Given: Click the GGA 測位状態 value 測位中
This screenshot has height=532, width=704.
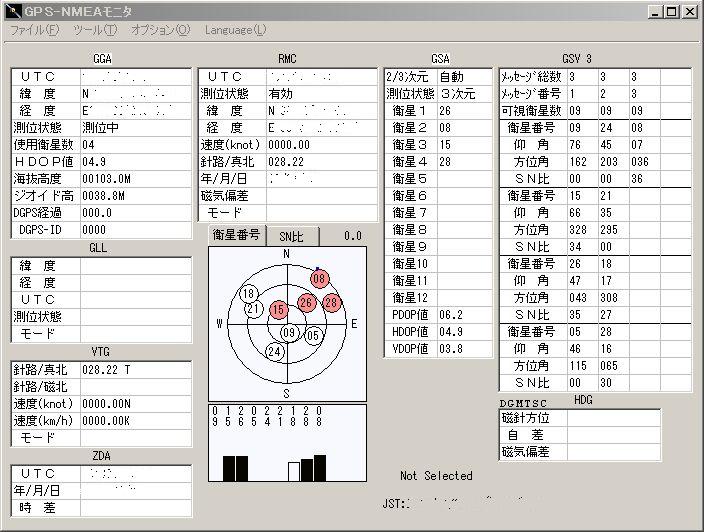Looking at the screenshot, I should pos(101,128).
